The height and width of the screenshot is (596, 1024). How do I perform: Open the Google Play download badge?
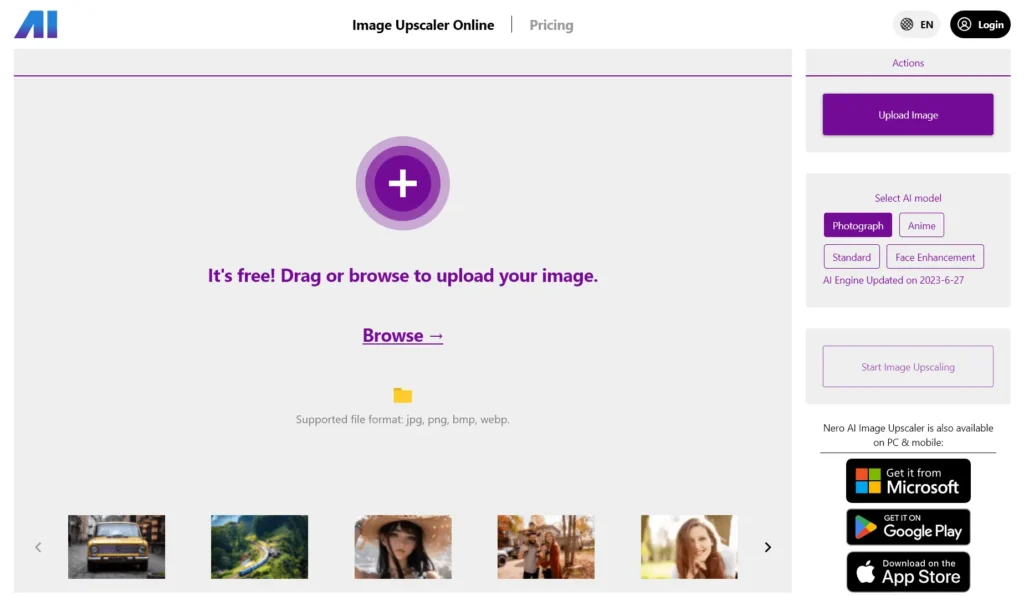pyautogui.click(x=907, y=526)
